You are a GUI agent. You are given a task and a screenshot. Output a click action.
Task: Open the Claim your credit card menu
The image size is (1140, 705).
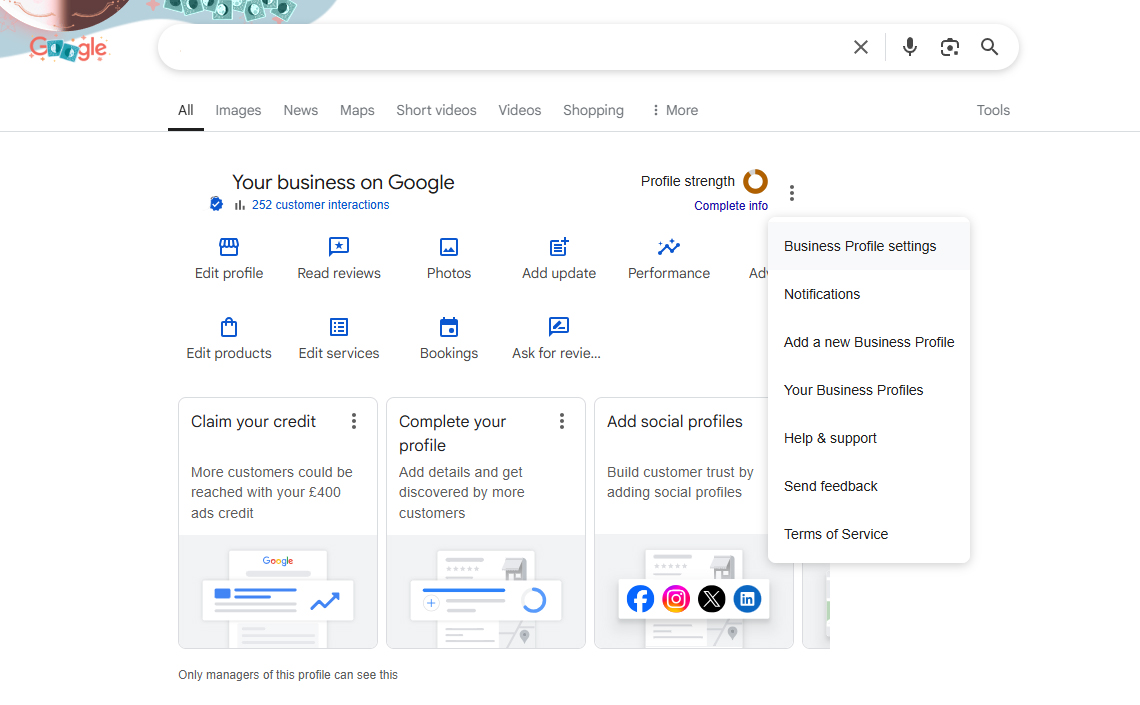[x=354, y=421]
